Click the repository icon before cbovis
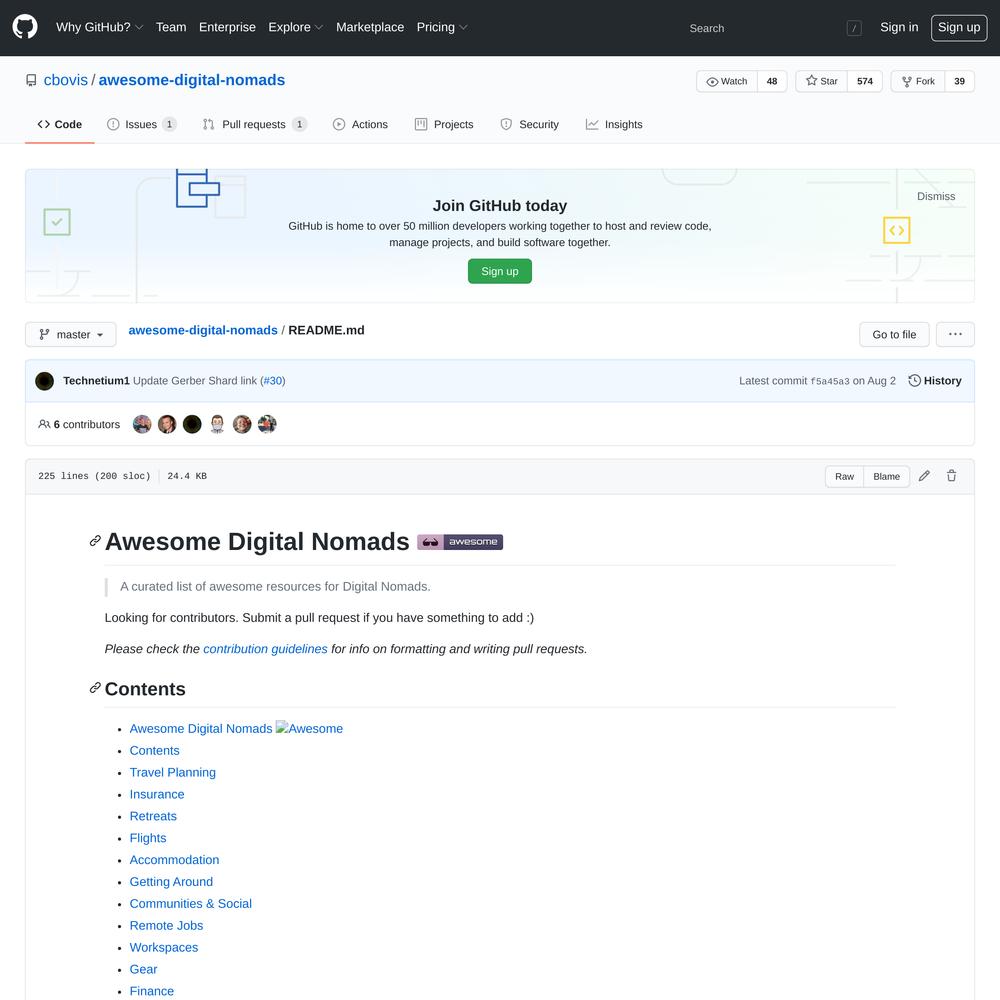The width and height of the screenshot is (1000, 1000). [x=31, y=80]
